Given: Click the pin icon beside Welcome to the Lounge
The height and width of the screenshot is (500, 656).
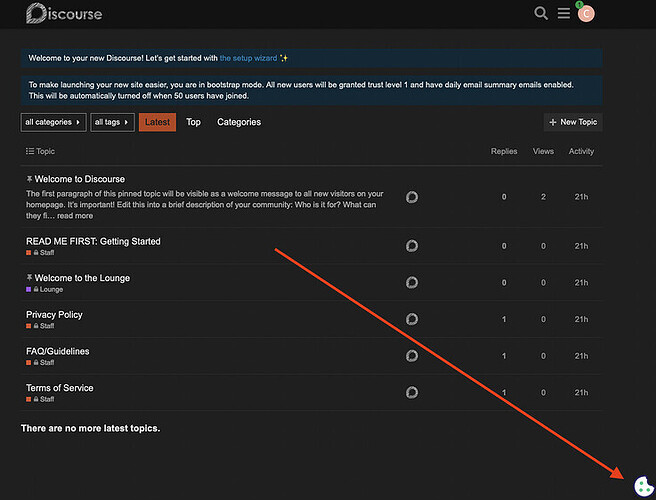Looking at the screenshot, I should (29, 278).
